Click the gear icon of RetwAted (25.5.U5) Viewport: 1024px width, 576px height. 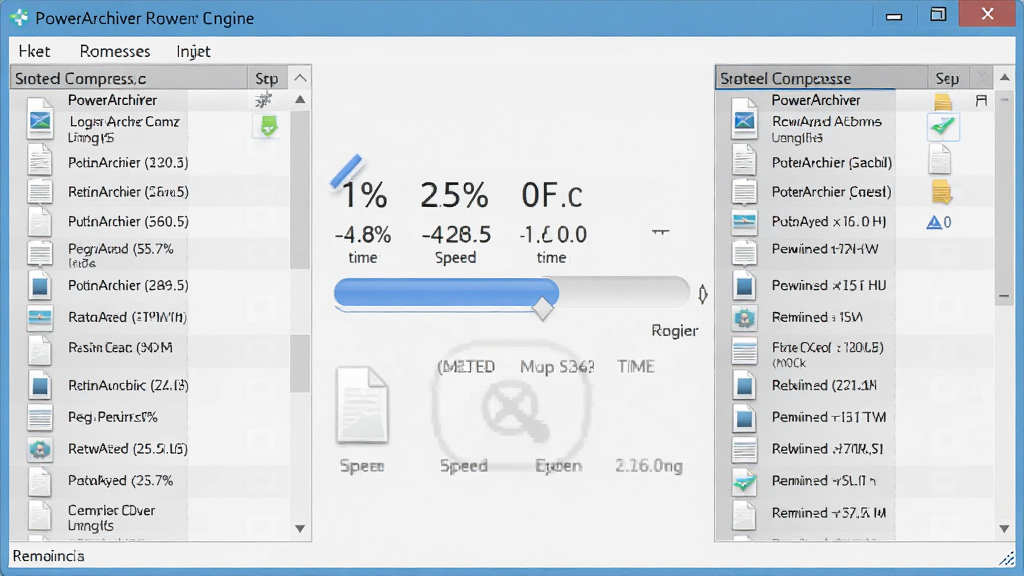(40, 449)
